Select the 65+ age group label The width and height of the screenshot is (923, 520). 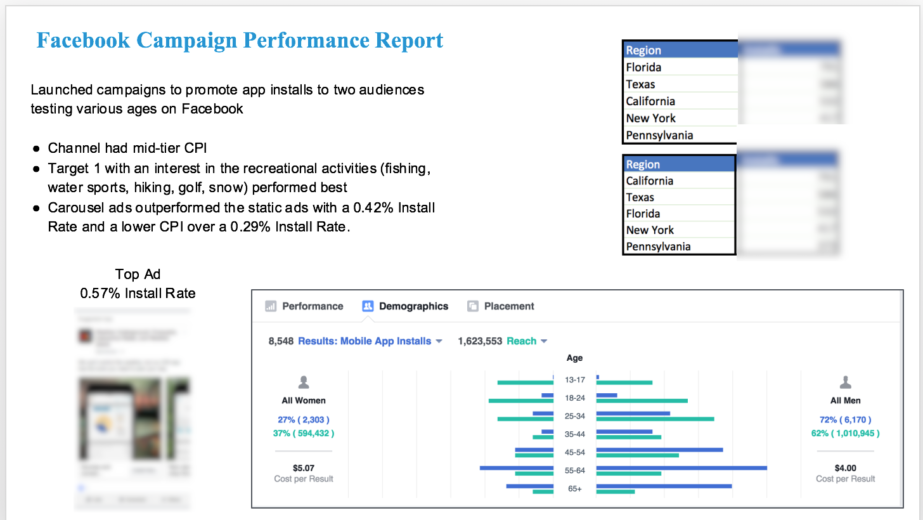pos(575,489)
